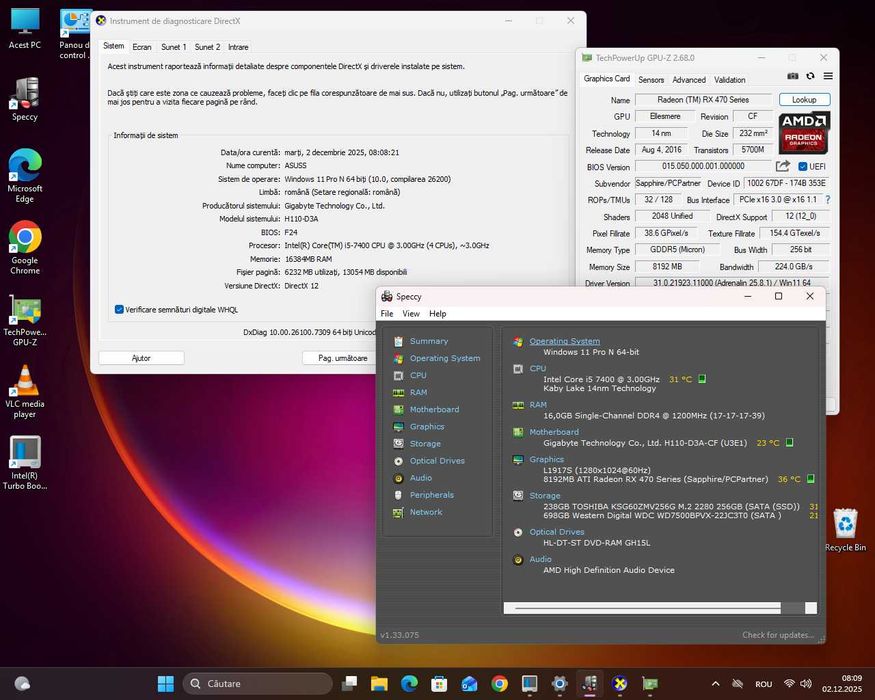Click the GPU-Z Name field Radeon RX 470

point(703,99)
